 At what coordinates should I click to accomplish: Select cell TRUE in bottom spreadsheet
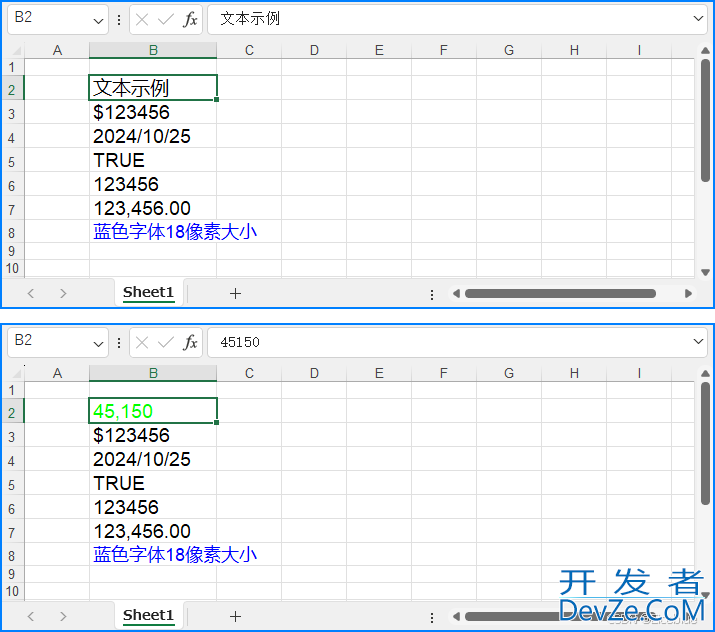(153, 483)
